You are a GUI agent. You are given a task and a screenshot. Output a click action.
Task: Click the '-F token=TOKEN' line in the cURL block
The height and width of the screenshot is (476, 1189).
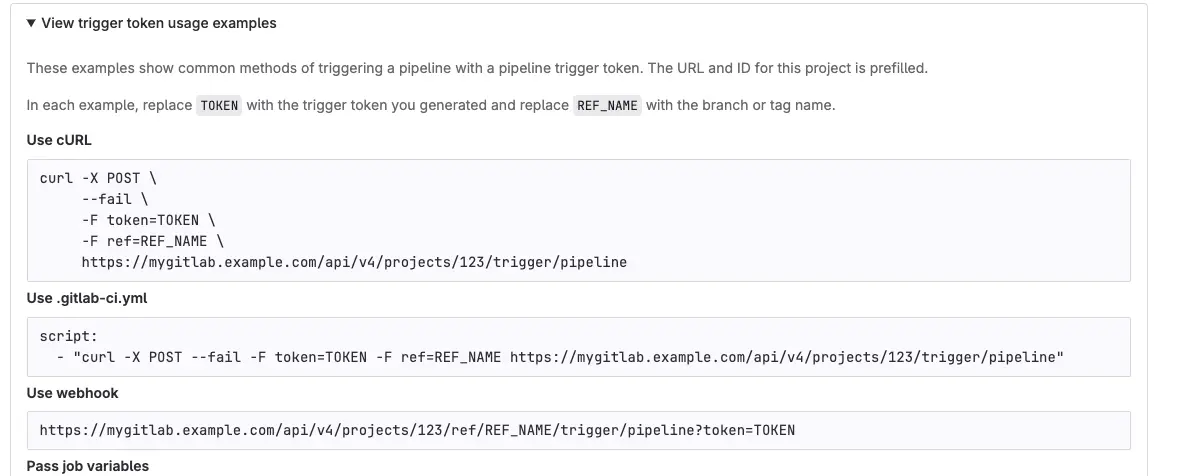[149, 221]
